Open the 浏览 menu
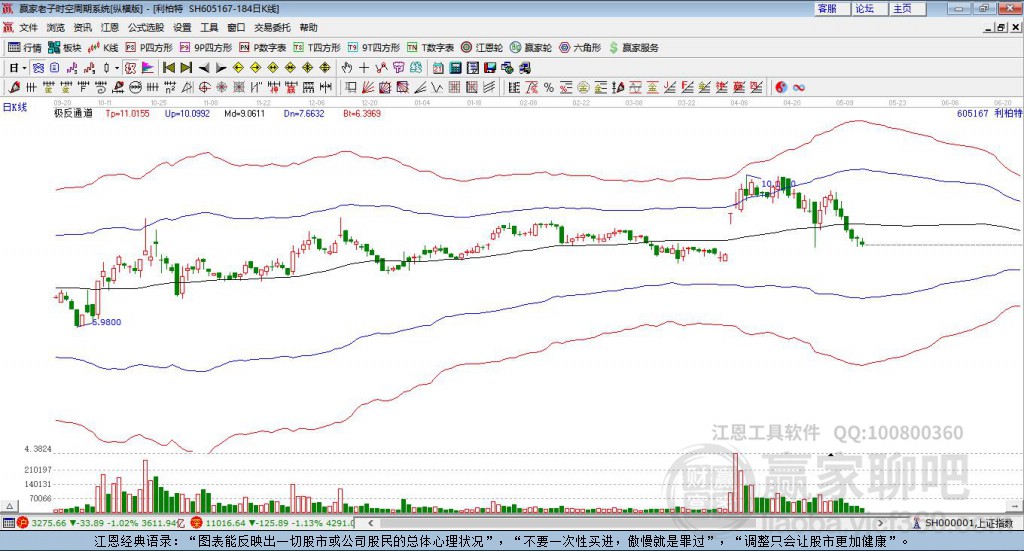The image size is (1024, 551). [x=56, y=27]
